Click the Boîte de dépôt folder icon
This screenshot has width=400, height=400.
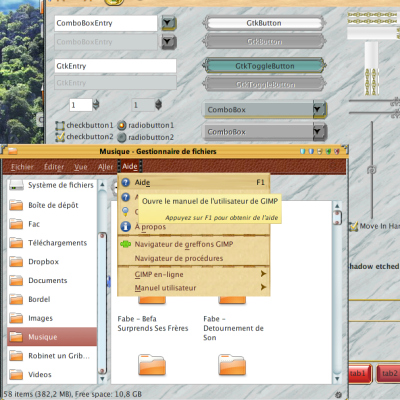click(16, 205)
